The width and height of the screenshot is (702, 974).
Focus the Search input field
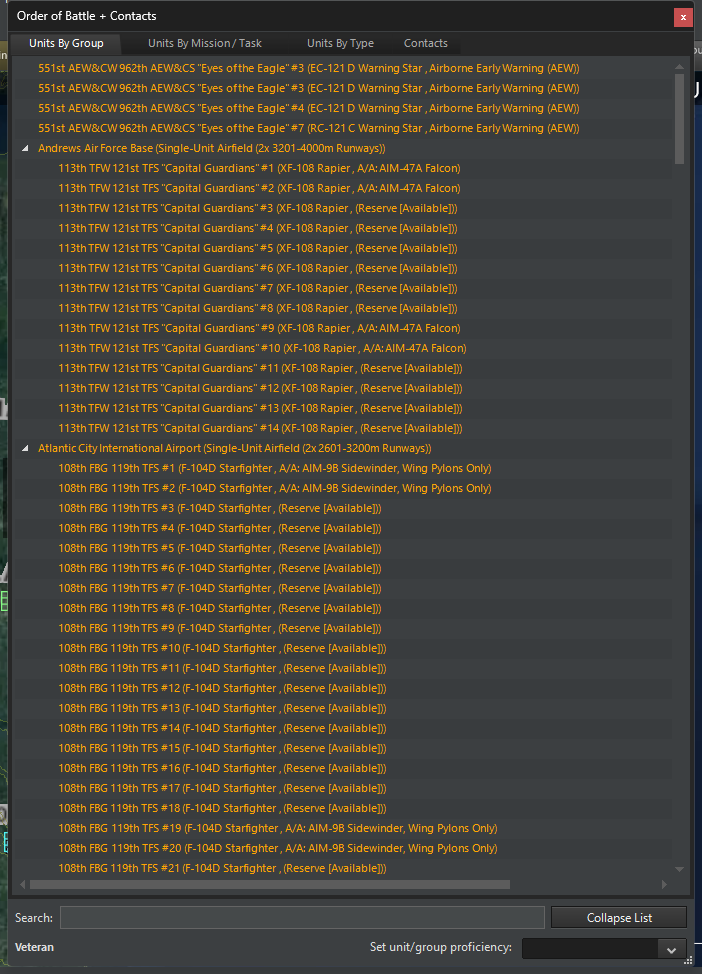pyautogui.click(x=302, y=917)
